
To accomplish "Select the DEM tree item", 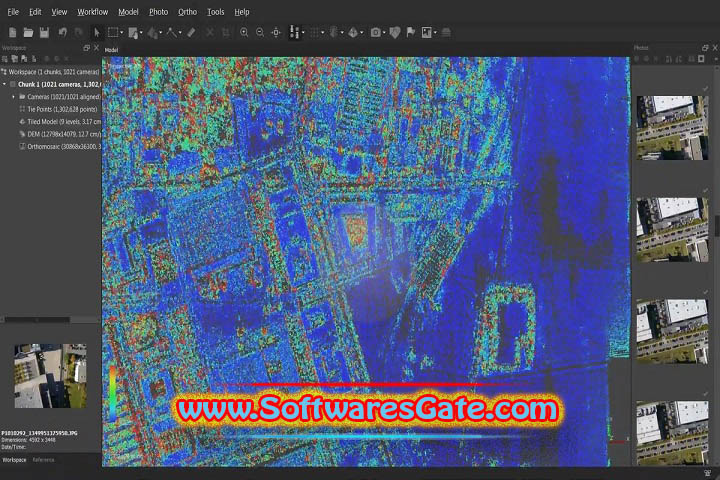I will point(60,134).
